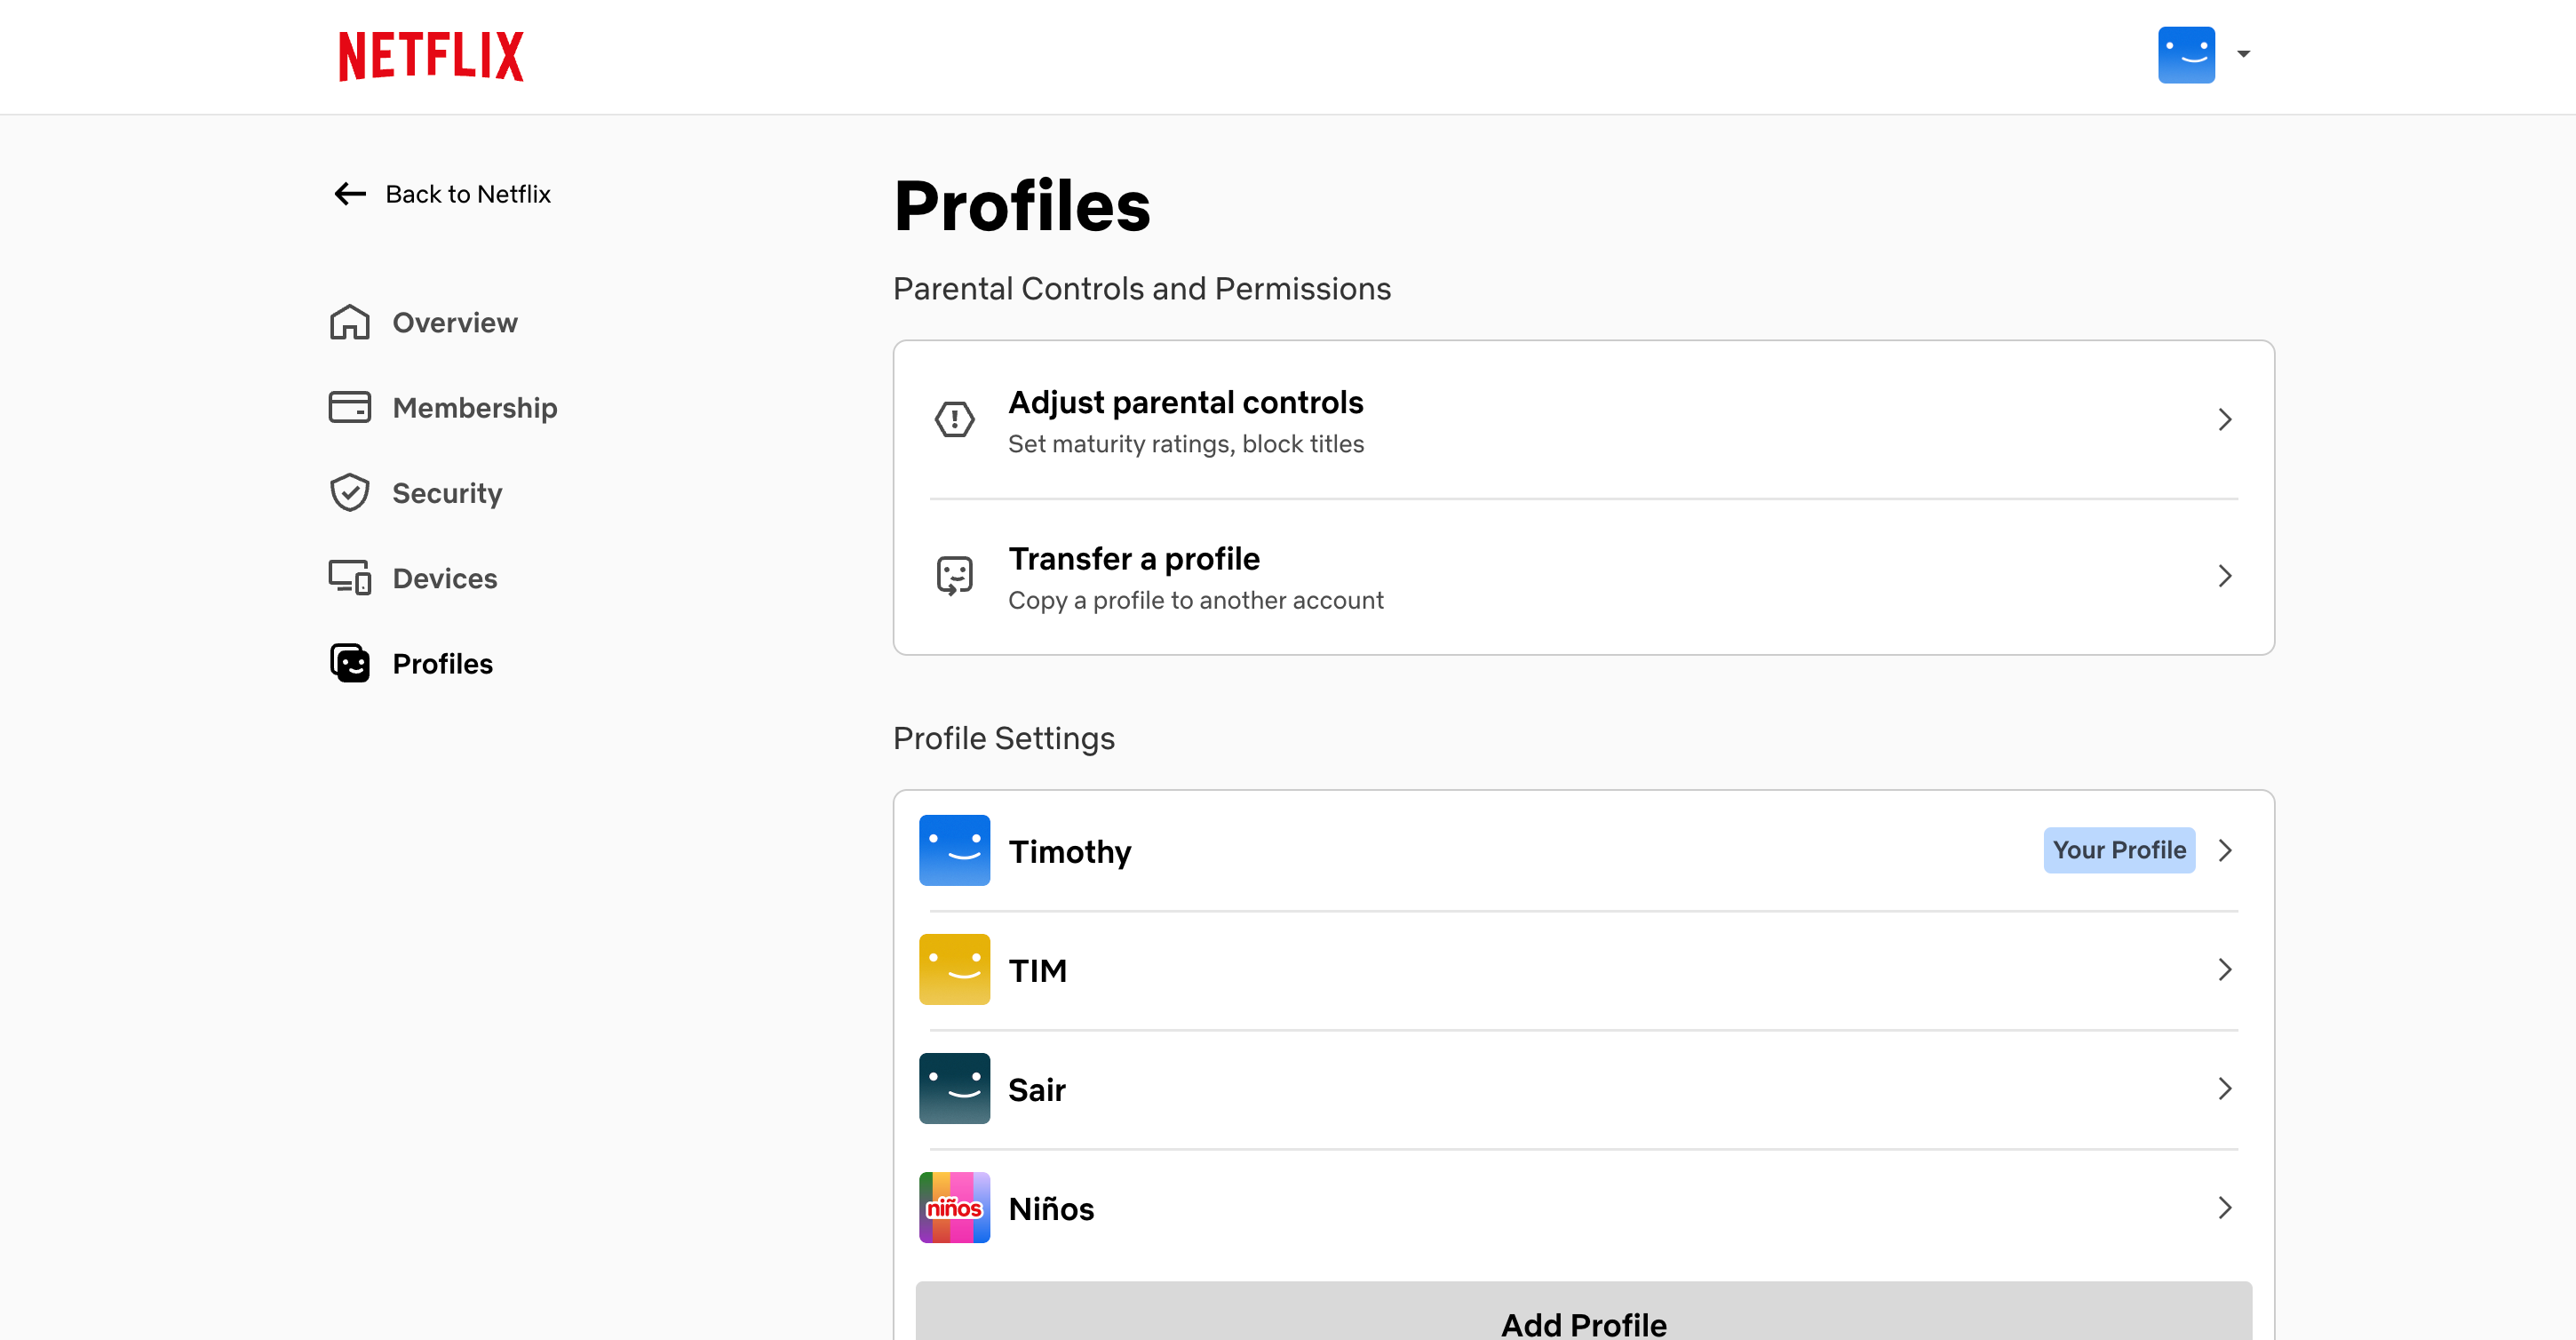Expand the Sair profile row chevron
The height and width of the screenshot is (1340, 2576).
click(2224, 1088)
